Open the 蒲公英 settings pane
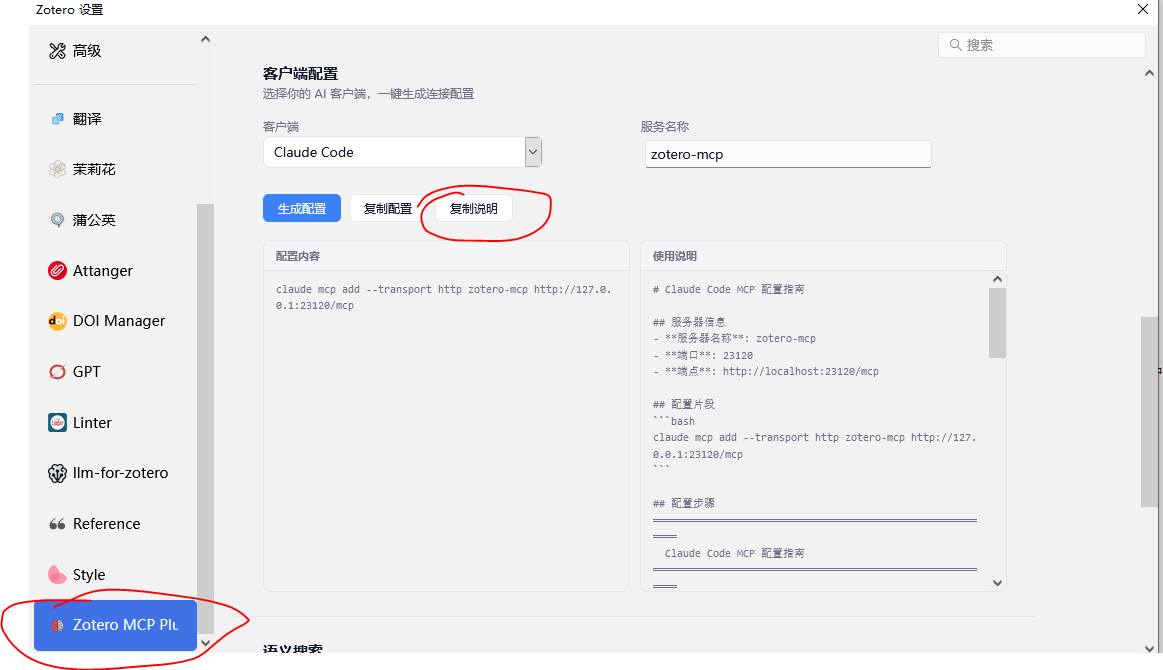 pyautogui.click(x=115, y=220)
